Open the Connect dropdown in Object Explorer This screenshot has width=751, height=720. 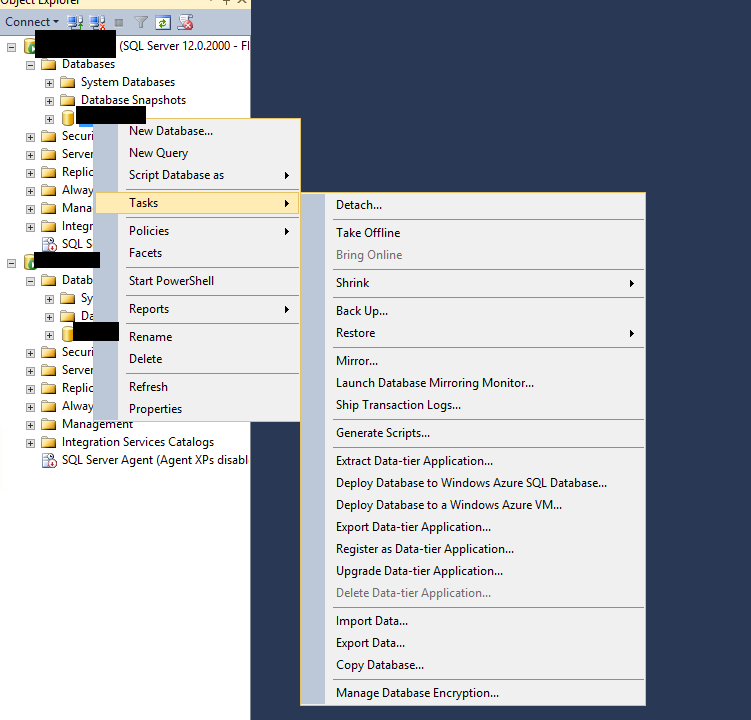pyautogui.click(x=32, y=22)
